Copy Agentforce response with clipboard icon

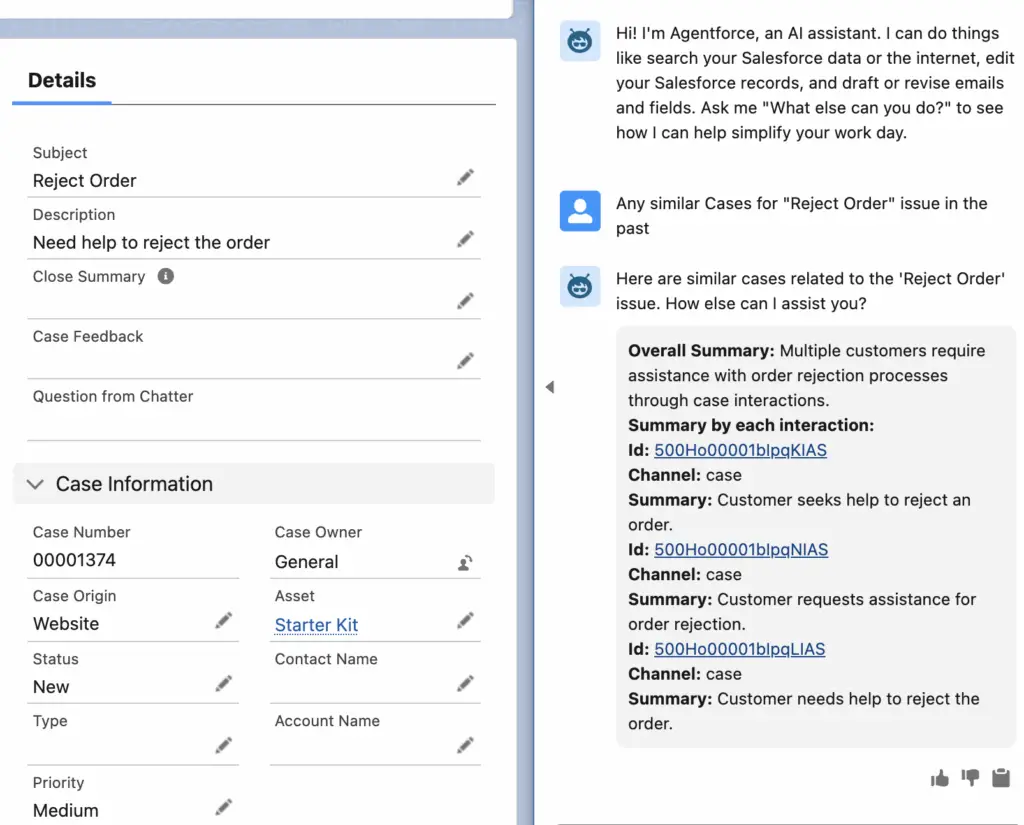[1000, 778]
